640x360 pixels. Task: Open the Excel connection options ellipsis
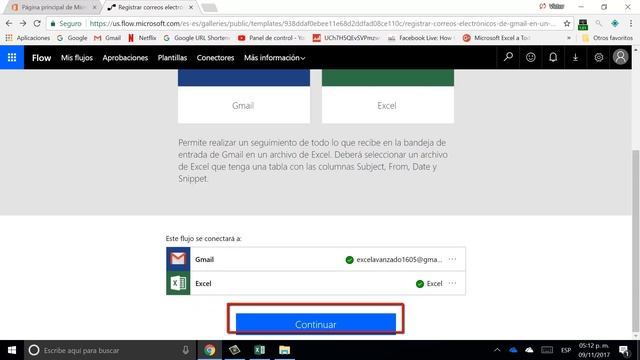click(x=452, y=283)
